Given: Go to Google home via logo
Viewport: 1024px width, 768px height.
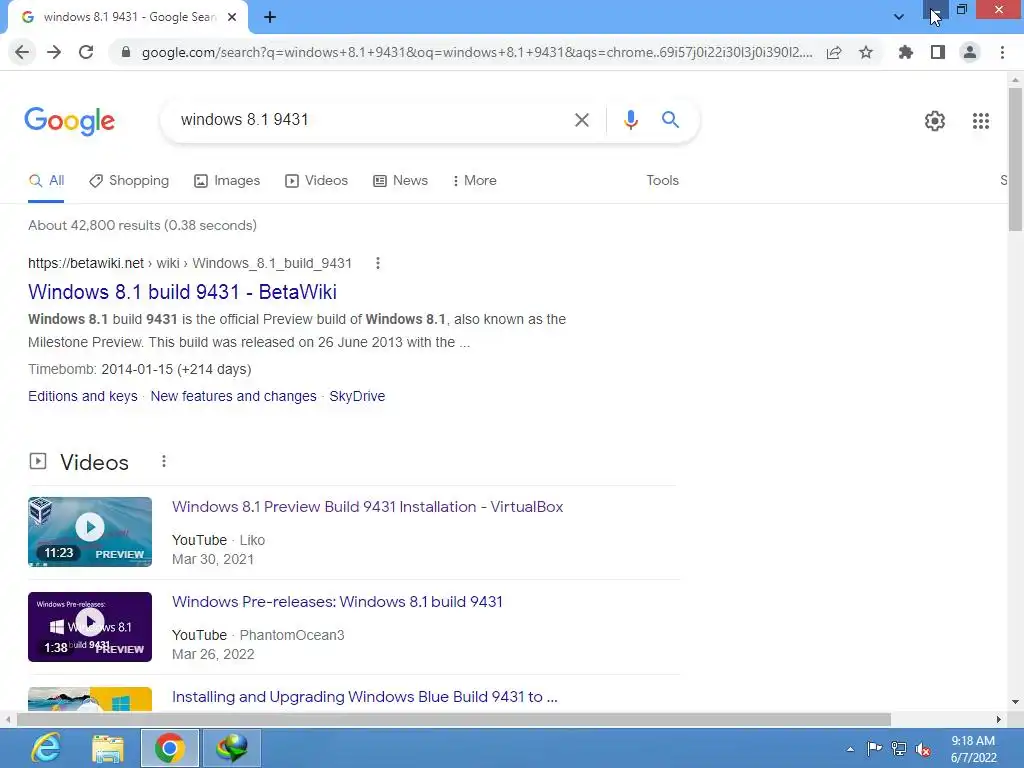Looking at the screenshot, I should point(70,121).
